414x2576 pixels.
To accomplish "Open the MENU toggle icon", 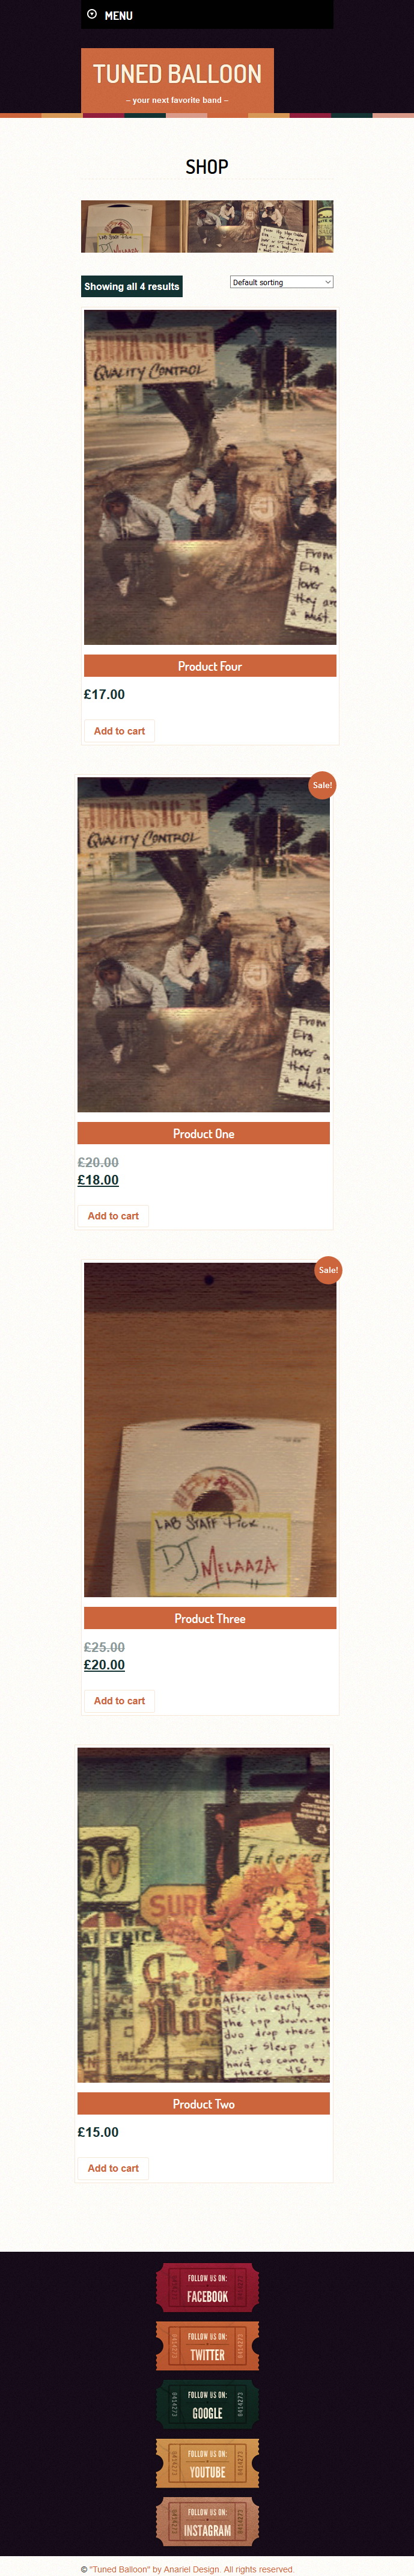I will pyautogui.click(x=92, y=15).
